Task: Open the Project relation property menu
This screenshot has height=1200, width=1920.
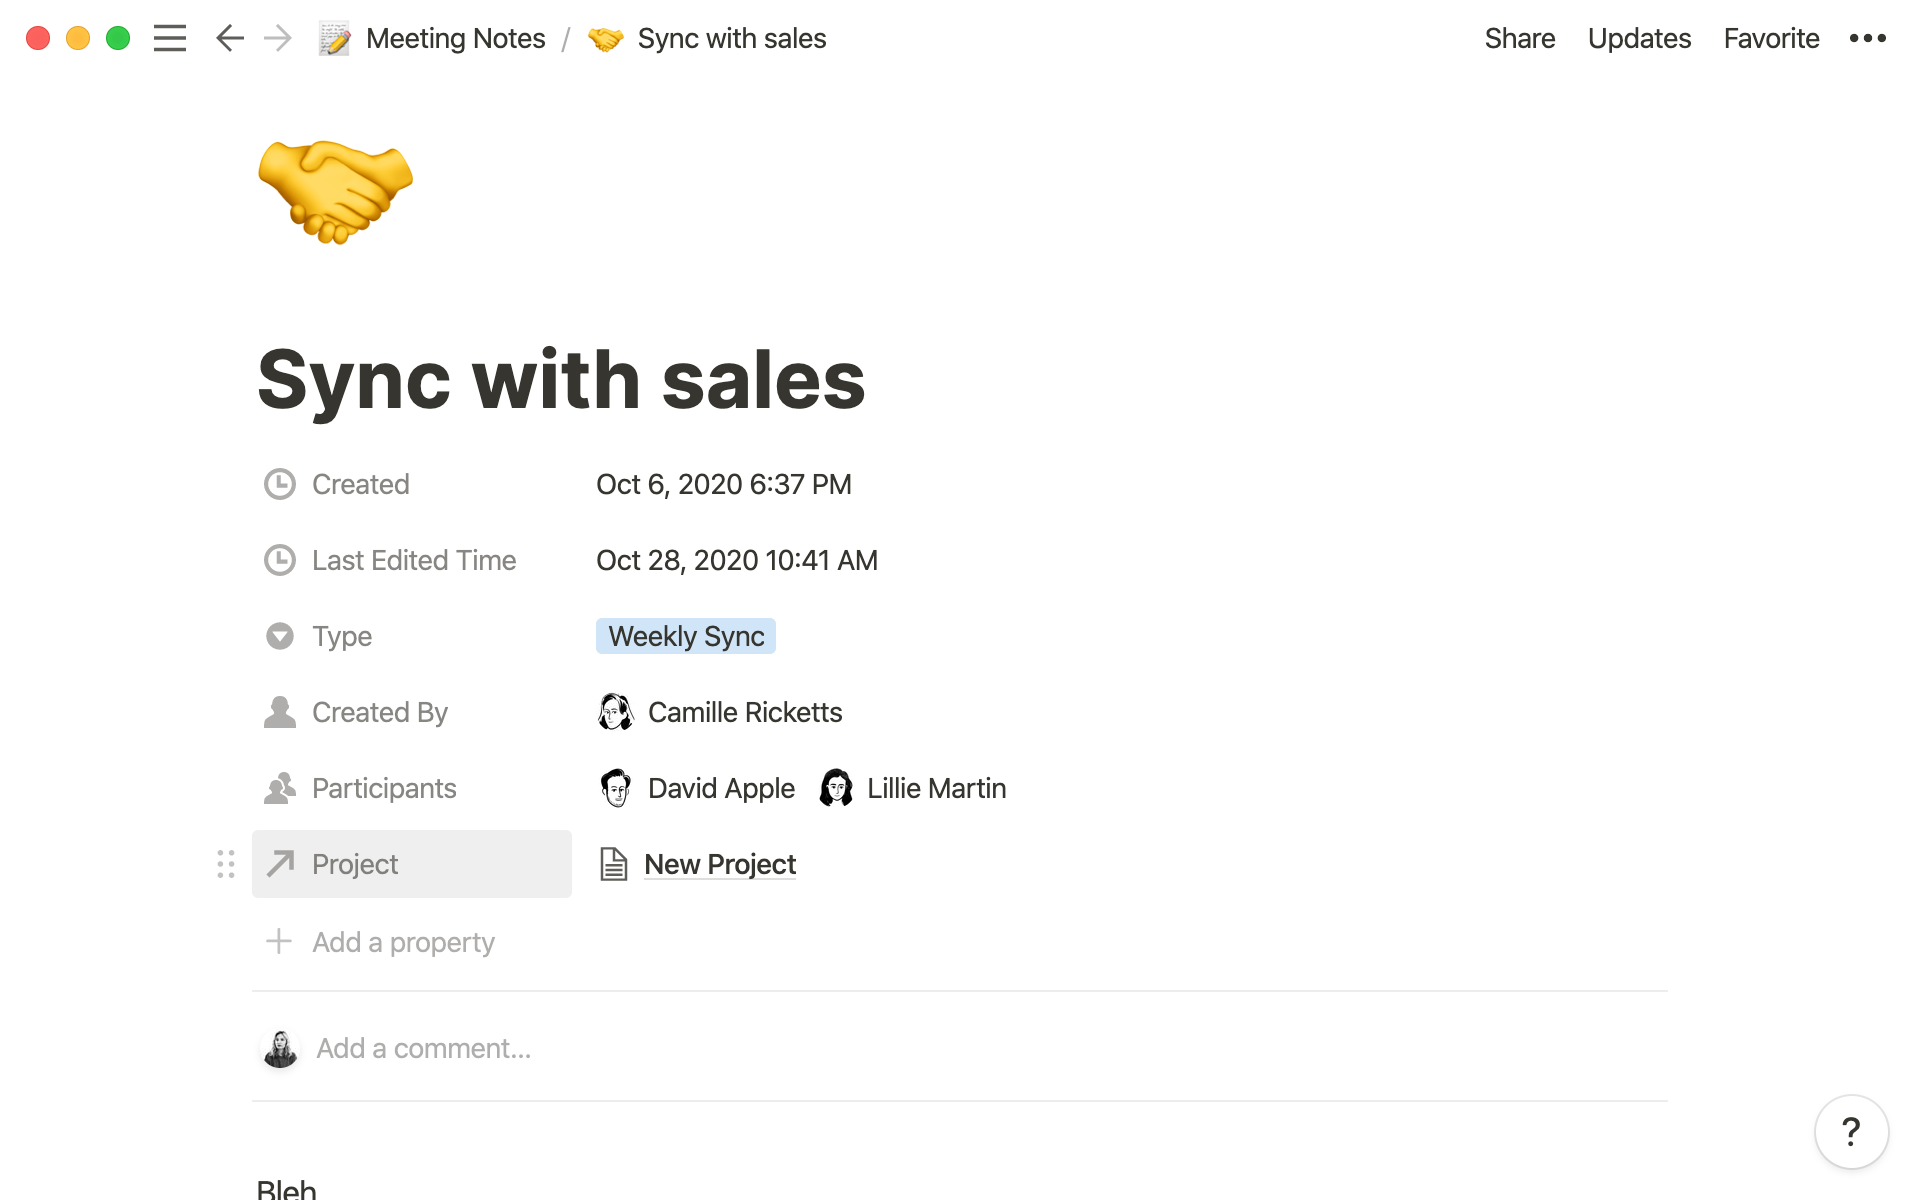Action: coord(355,864)
